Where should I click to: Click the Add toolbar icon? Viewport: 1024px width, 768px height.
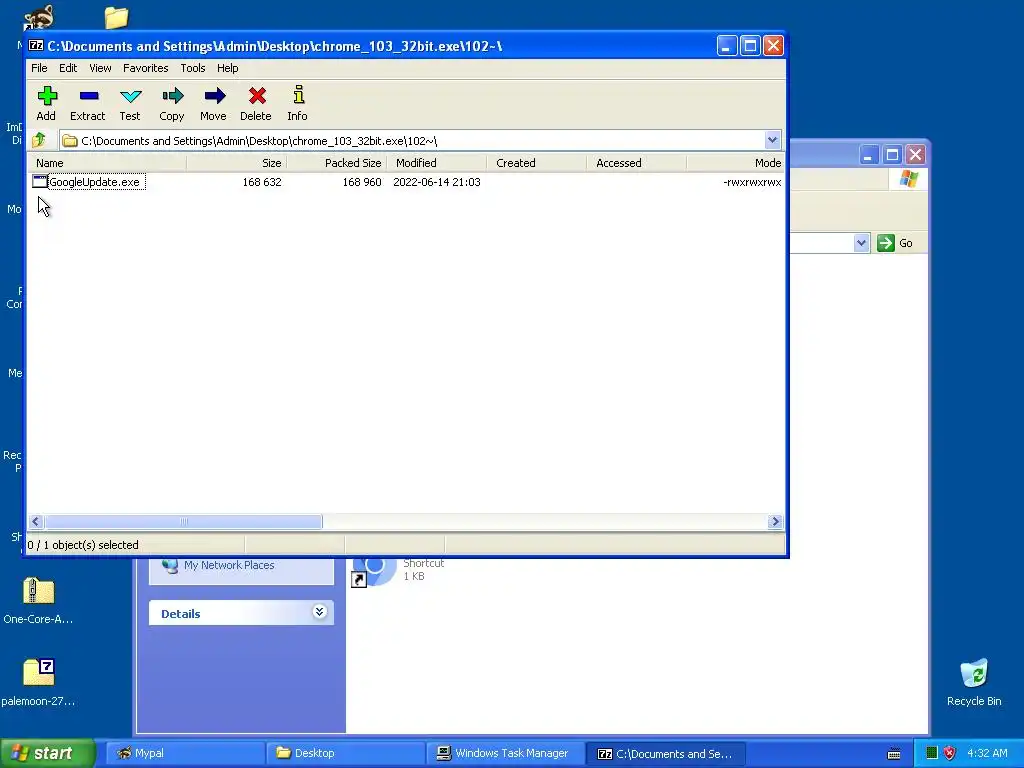pyautogui.click(x=46, y=96)
